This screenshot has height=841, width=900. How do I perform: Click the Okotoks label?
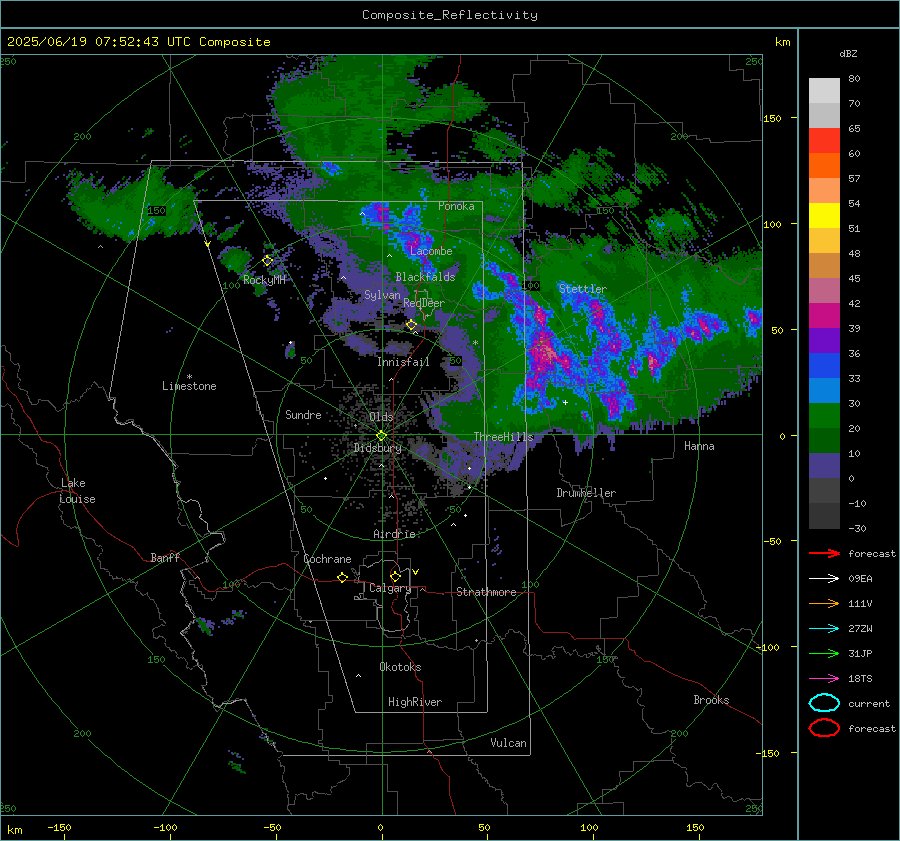click(400, 667)
